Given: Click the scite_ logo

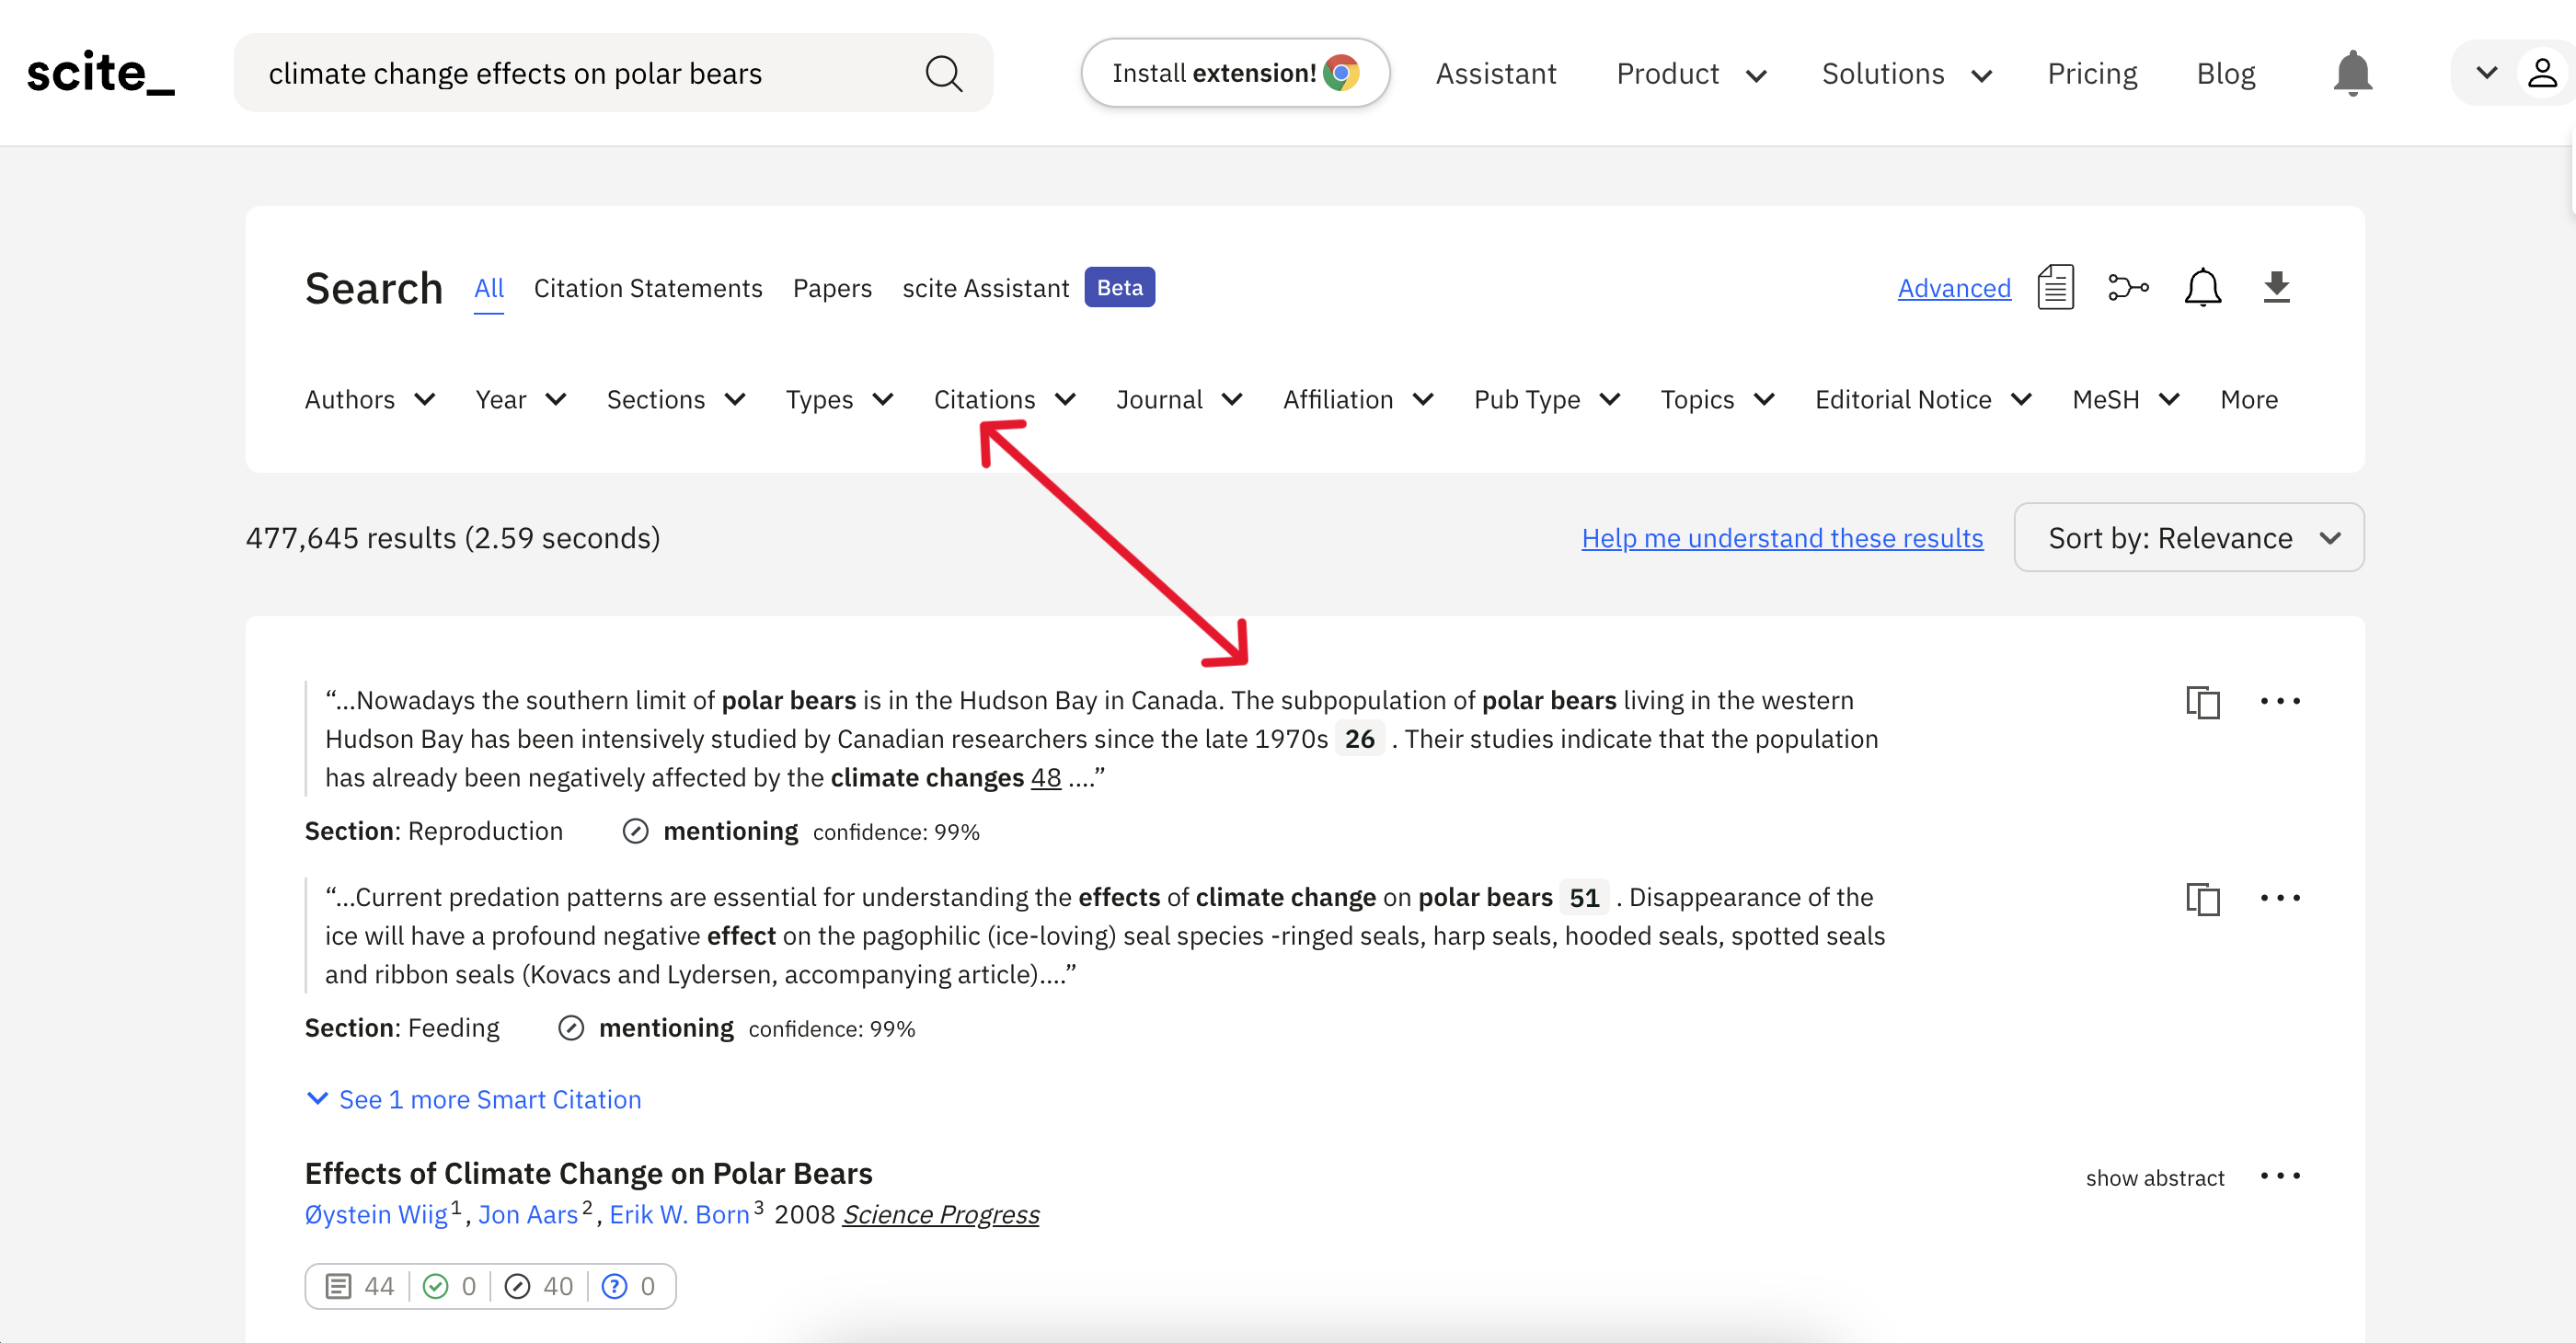Looking at the screenshot, I should click(100, 73).
